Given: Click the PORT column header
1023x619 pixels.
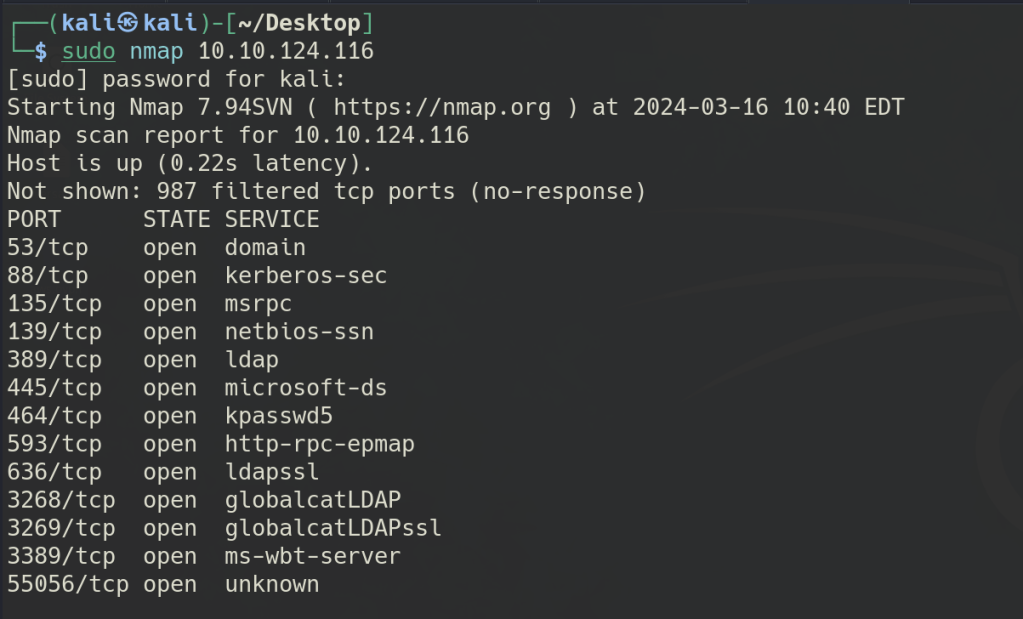Looking at the screenshot, I should coord(34,219).
